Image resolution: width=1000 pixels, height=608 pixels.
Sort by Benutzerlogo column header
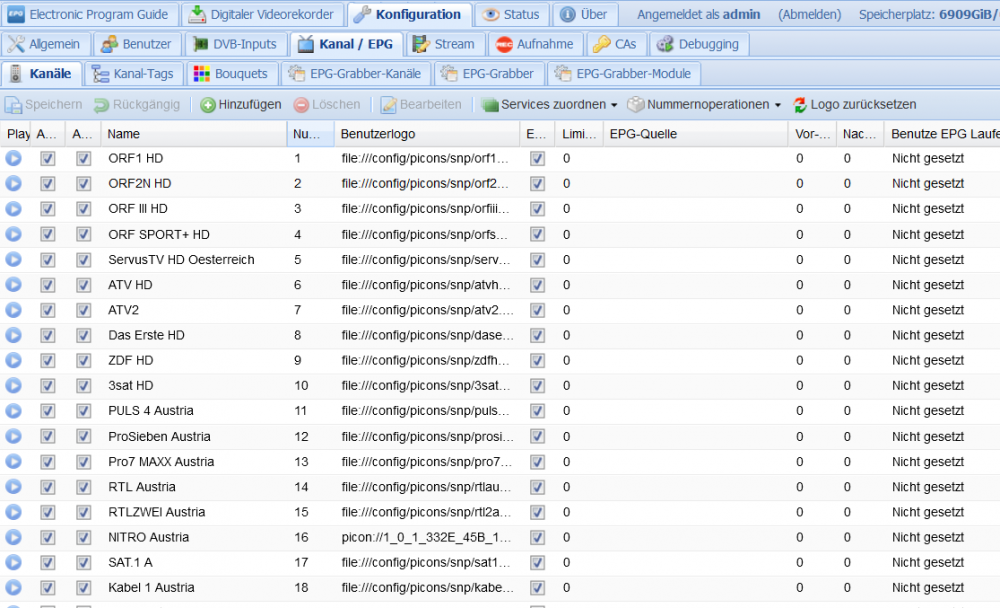(427, 134)
